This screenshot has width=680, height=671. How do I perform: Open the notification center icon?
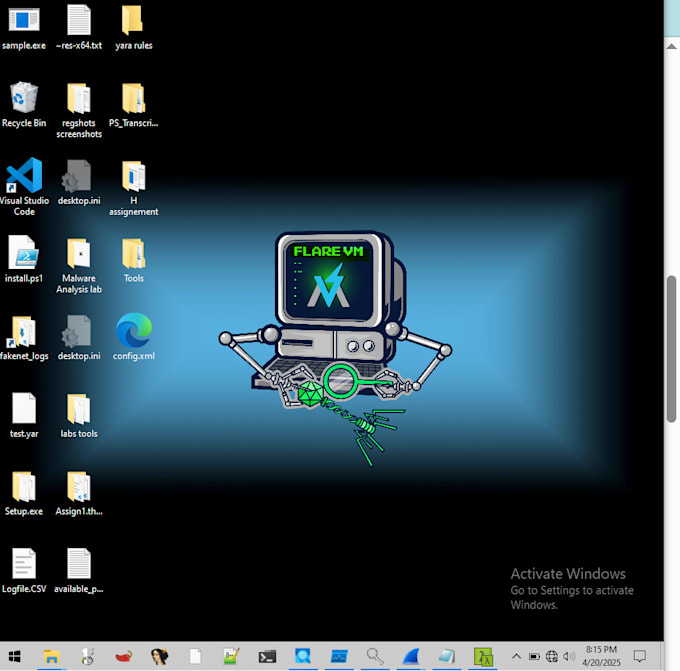point(640,657)
